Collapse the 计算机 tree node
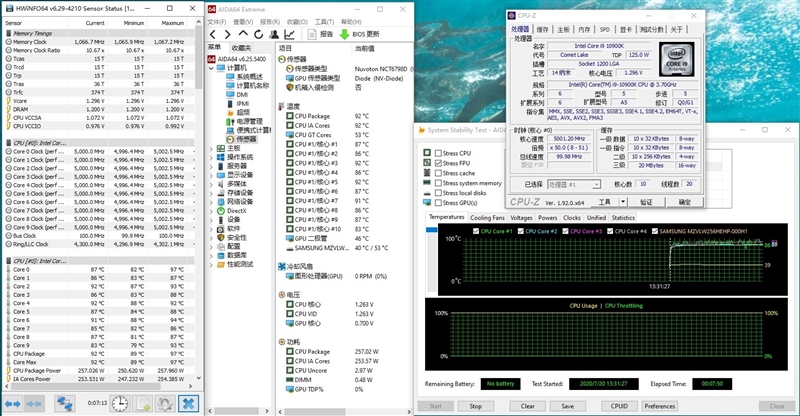800x416 pixels. (210, 67)
